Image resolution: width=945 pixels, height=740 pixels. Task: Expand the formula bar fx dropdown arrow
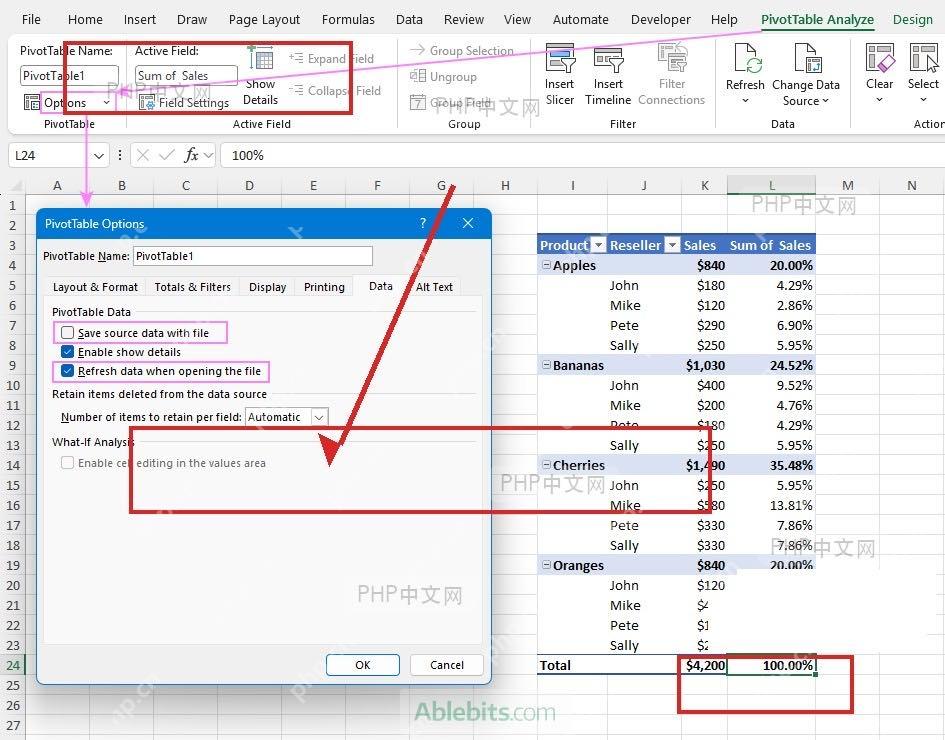209,155
